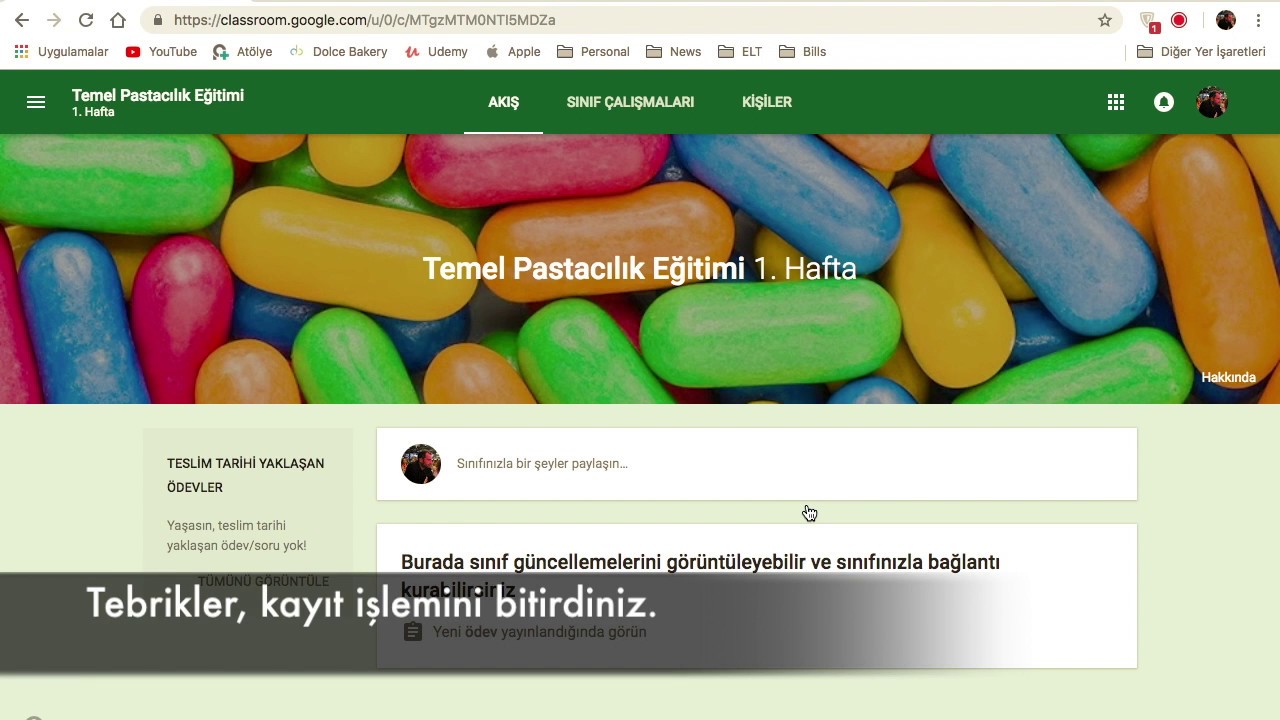Open the Atölye bookmark
This screenshot has height=720, width=1280.
click(x=242, y=52)
